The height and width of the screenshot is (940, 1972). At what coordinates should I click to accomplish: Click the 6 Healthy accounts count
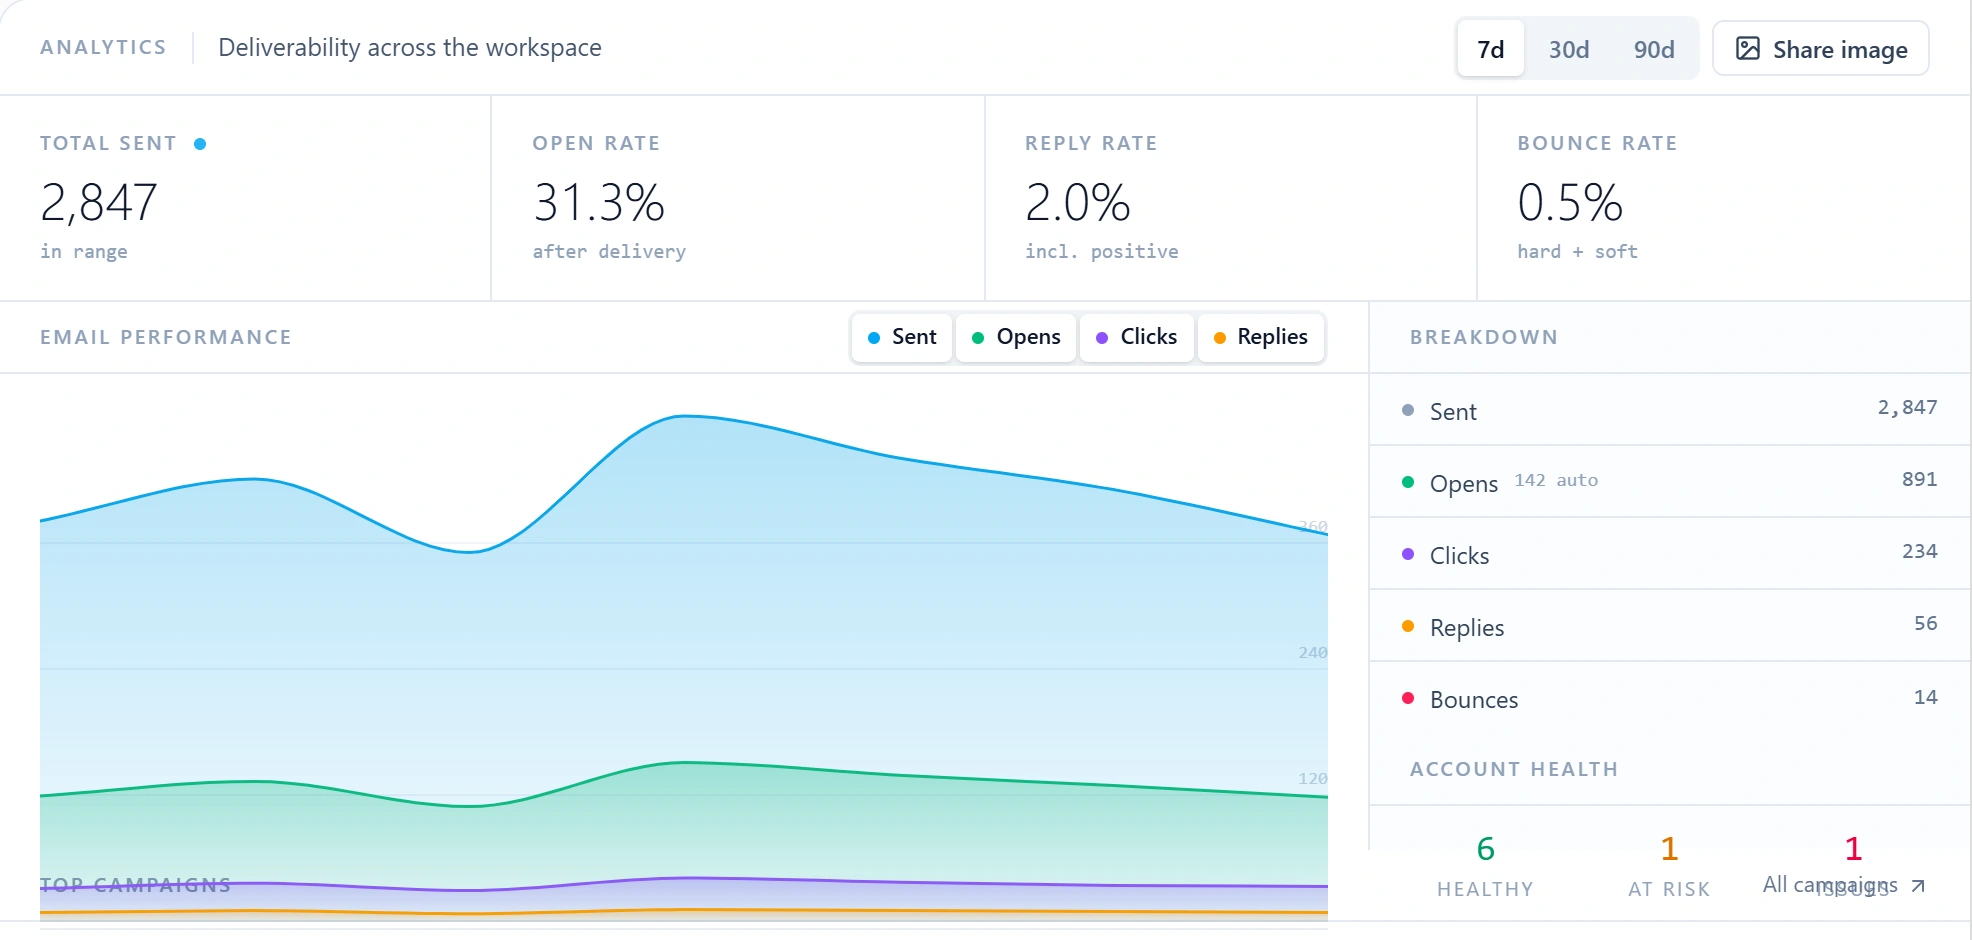pos(1485,849)
